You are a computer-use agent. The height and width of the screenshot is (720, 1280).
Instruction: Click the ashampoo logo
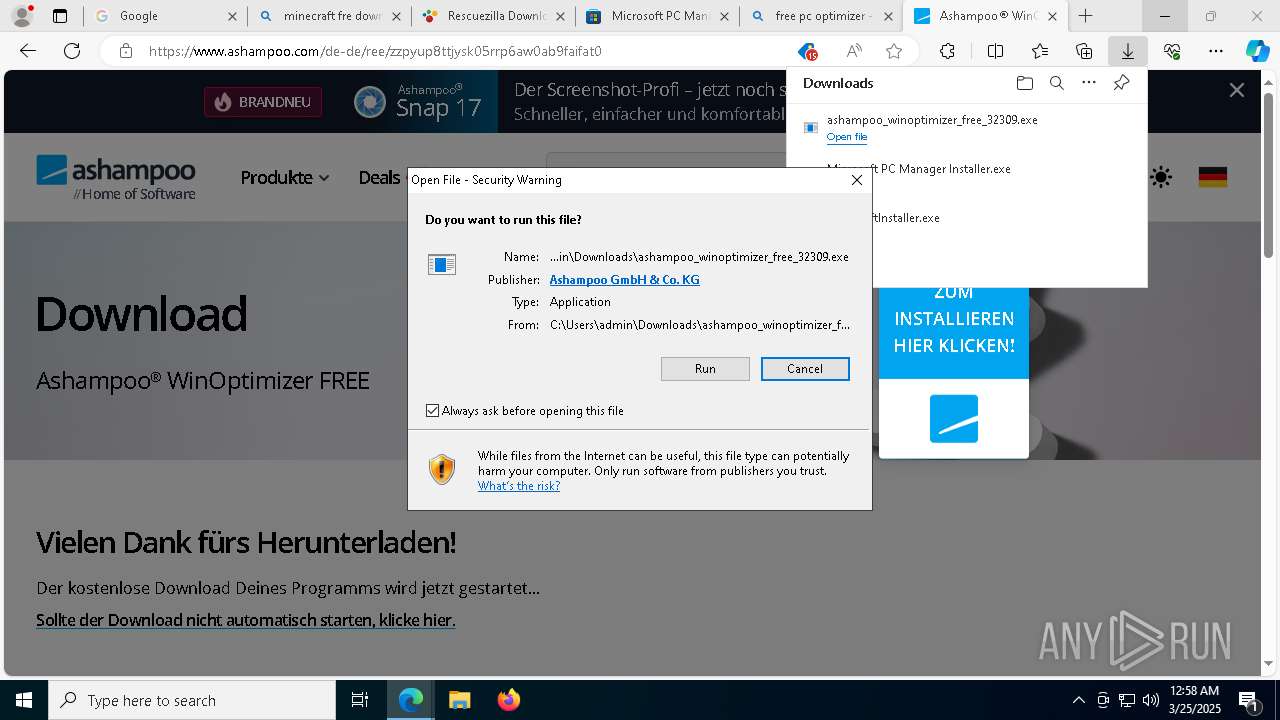[x=116, y=177]
